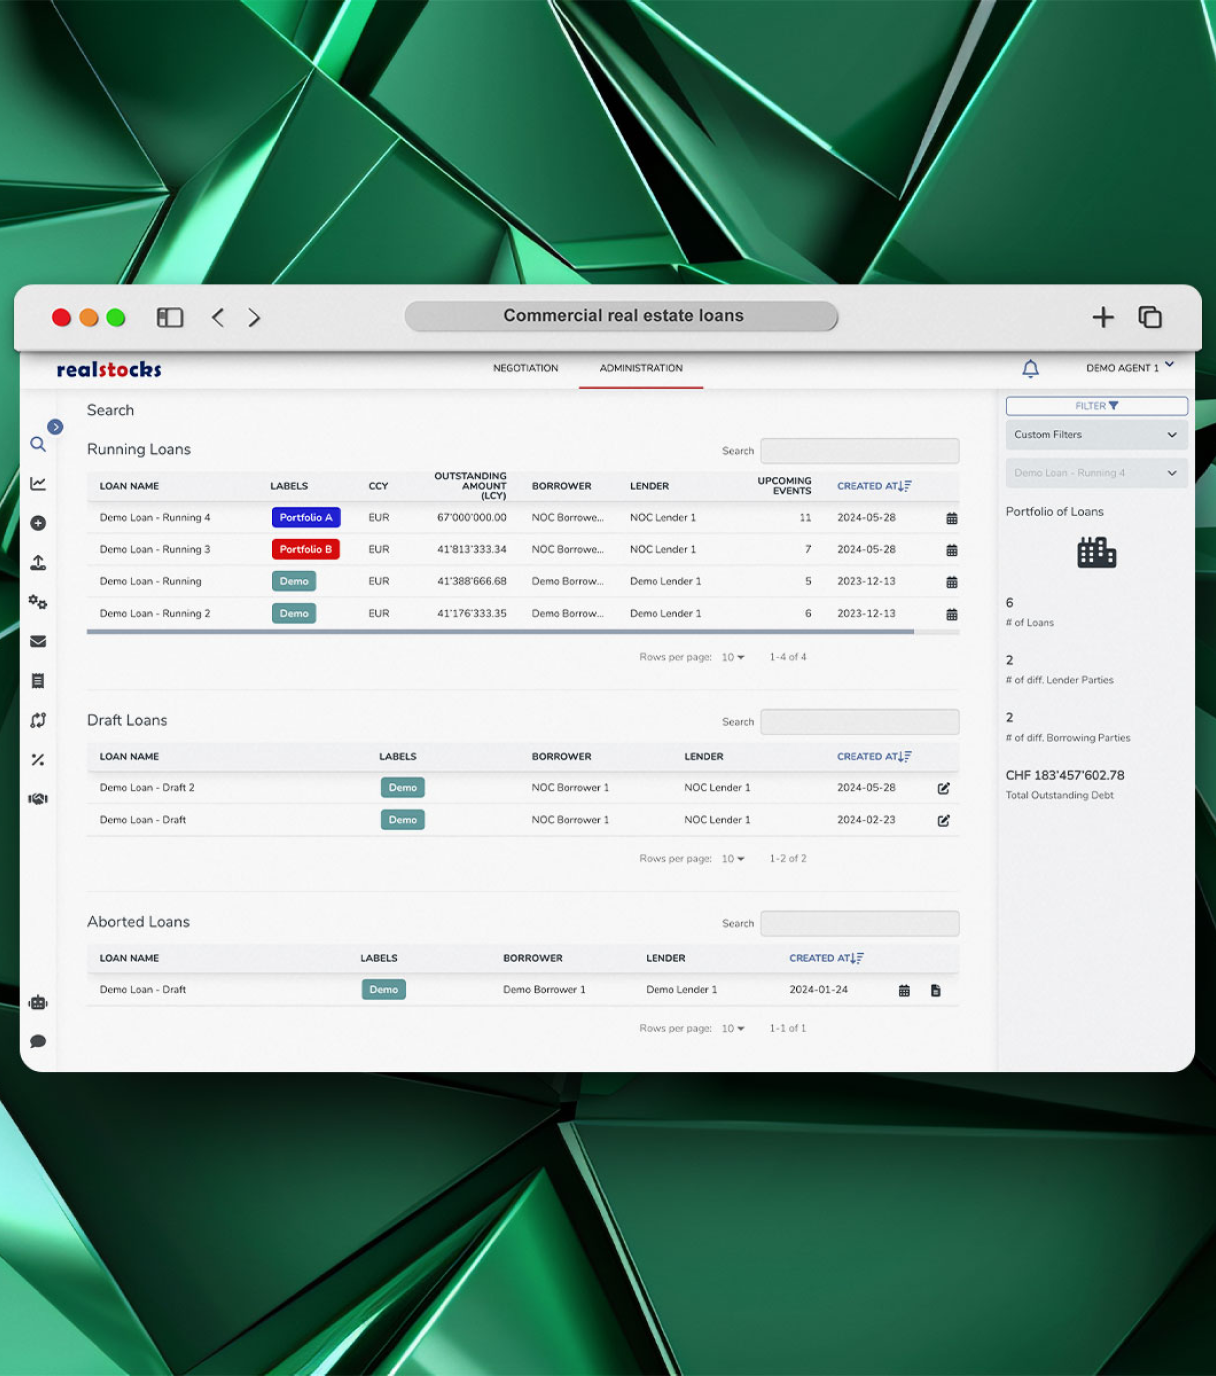Select the Administration tab
This screenshot has width=1216, height=1376.
click(641, 368)
